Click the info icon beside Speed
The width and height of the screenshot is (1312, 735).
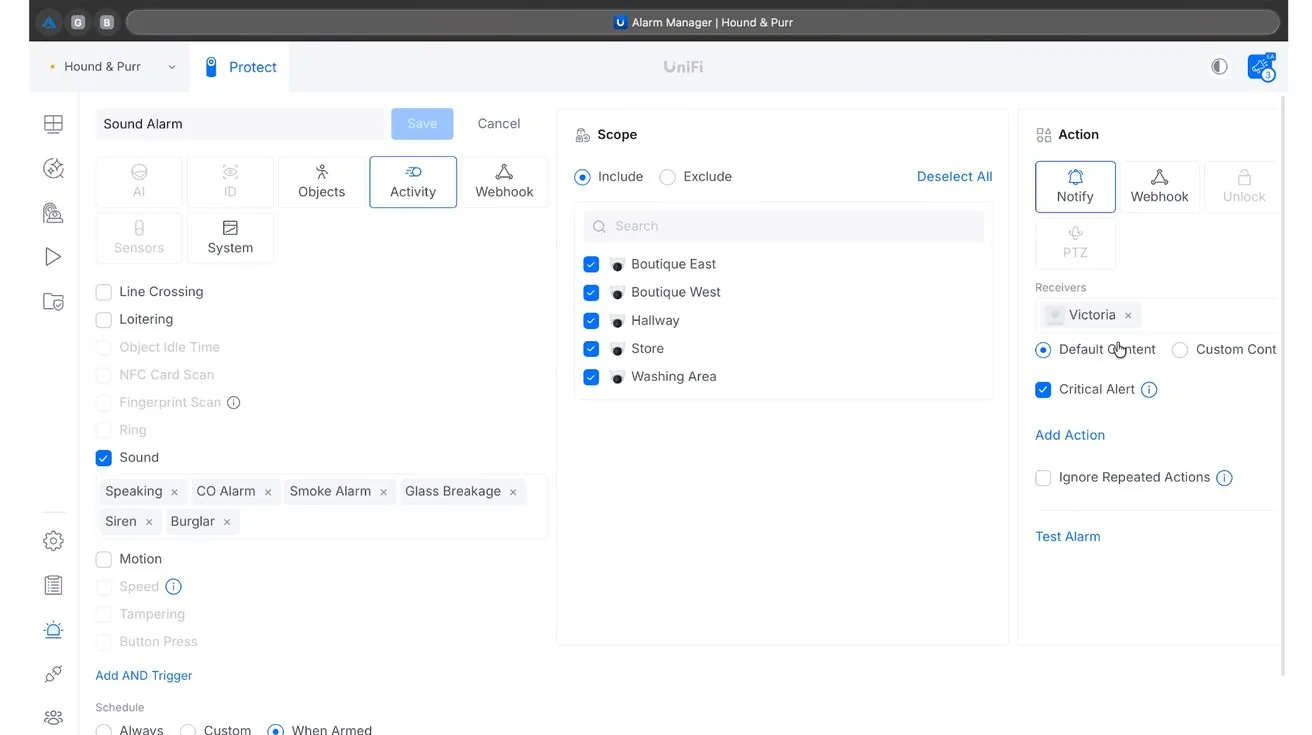[173, 587]
